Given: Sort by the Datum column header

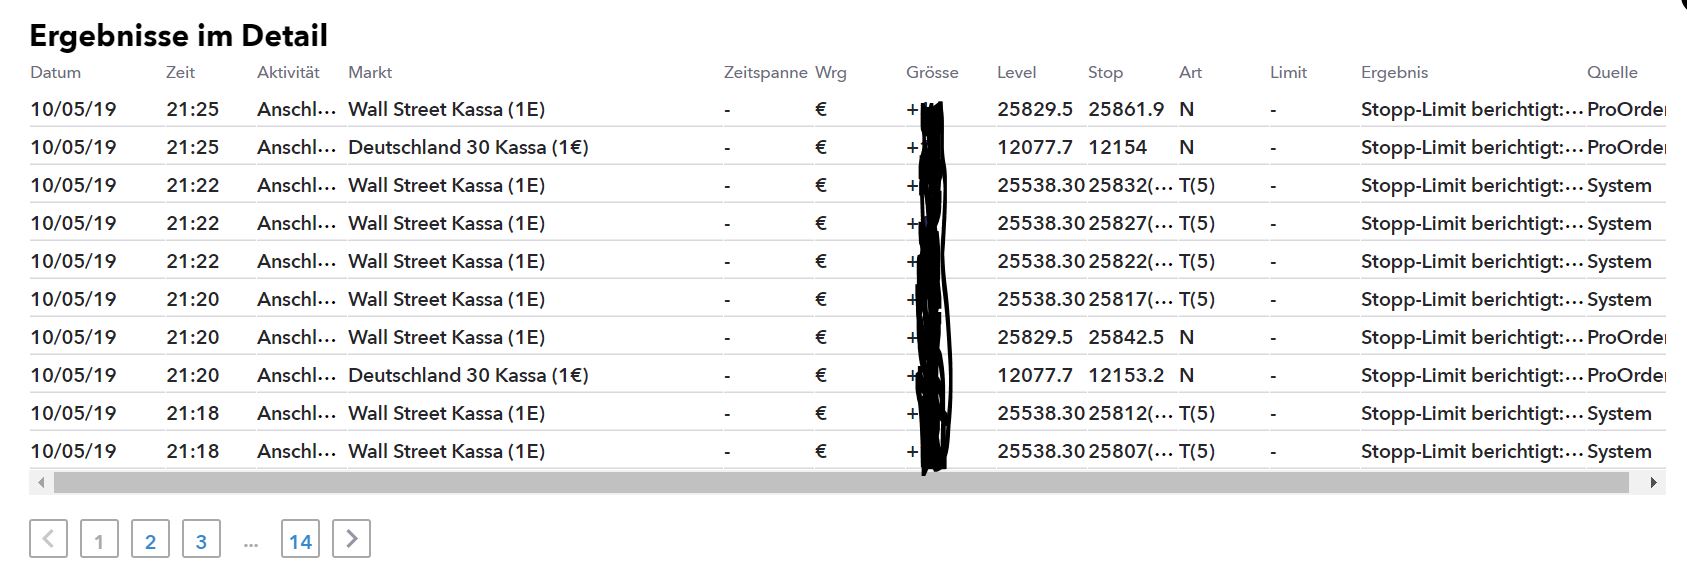Looking at the screenshot, I should [56, 72].
